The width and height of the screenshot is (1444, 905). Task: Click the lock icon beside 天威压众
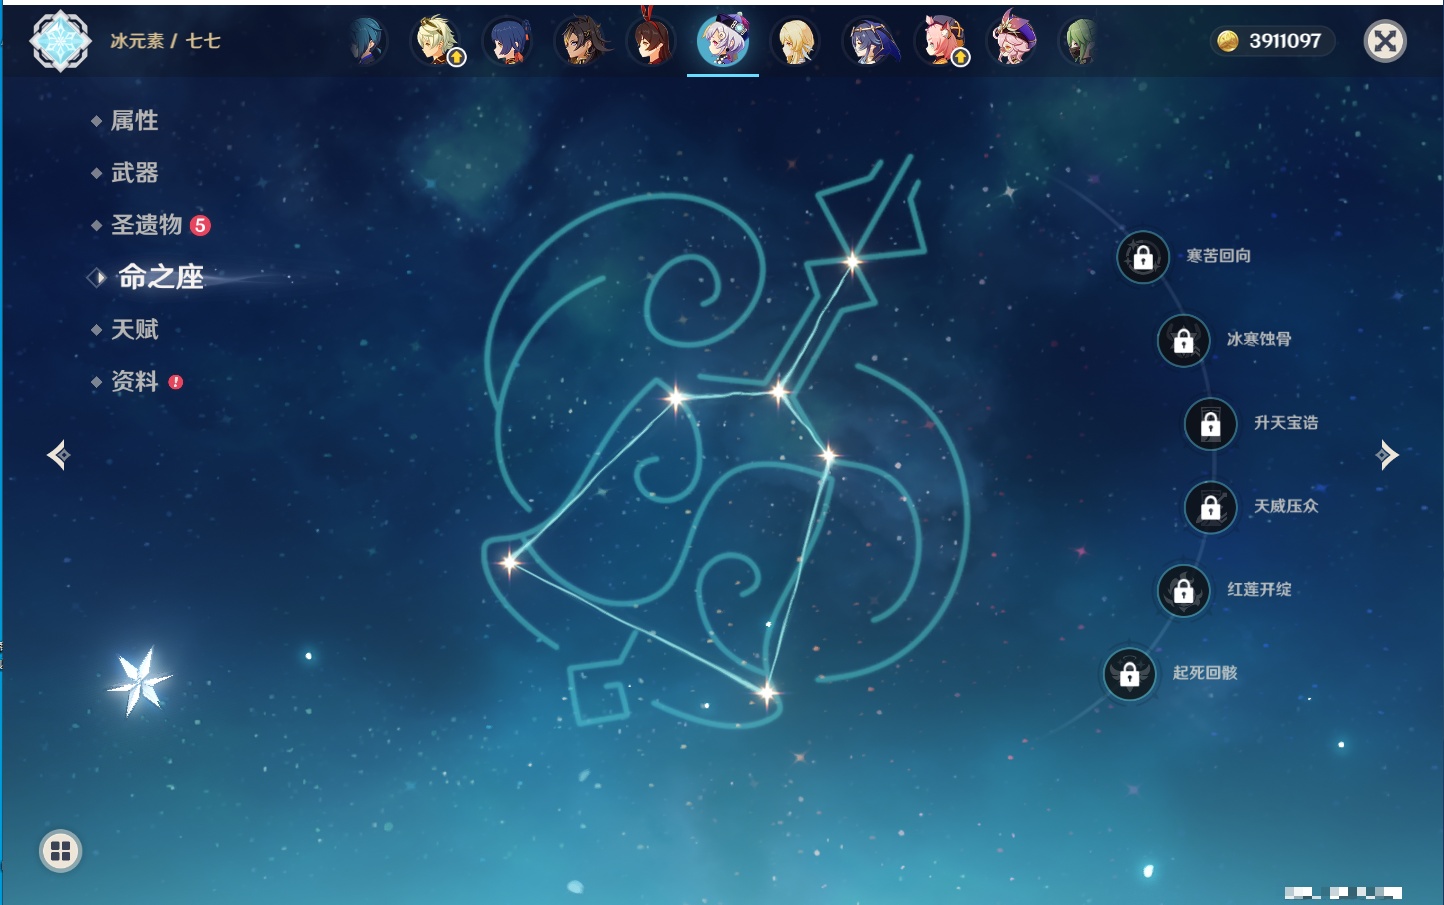click(1210, 507)
